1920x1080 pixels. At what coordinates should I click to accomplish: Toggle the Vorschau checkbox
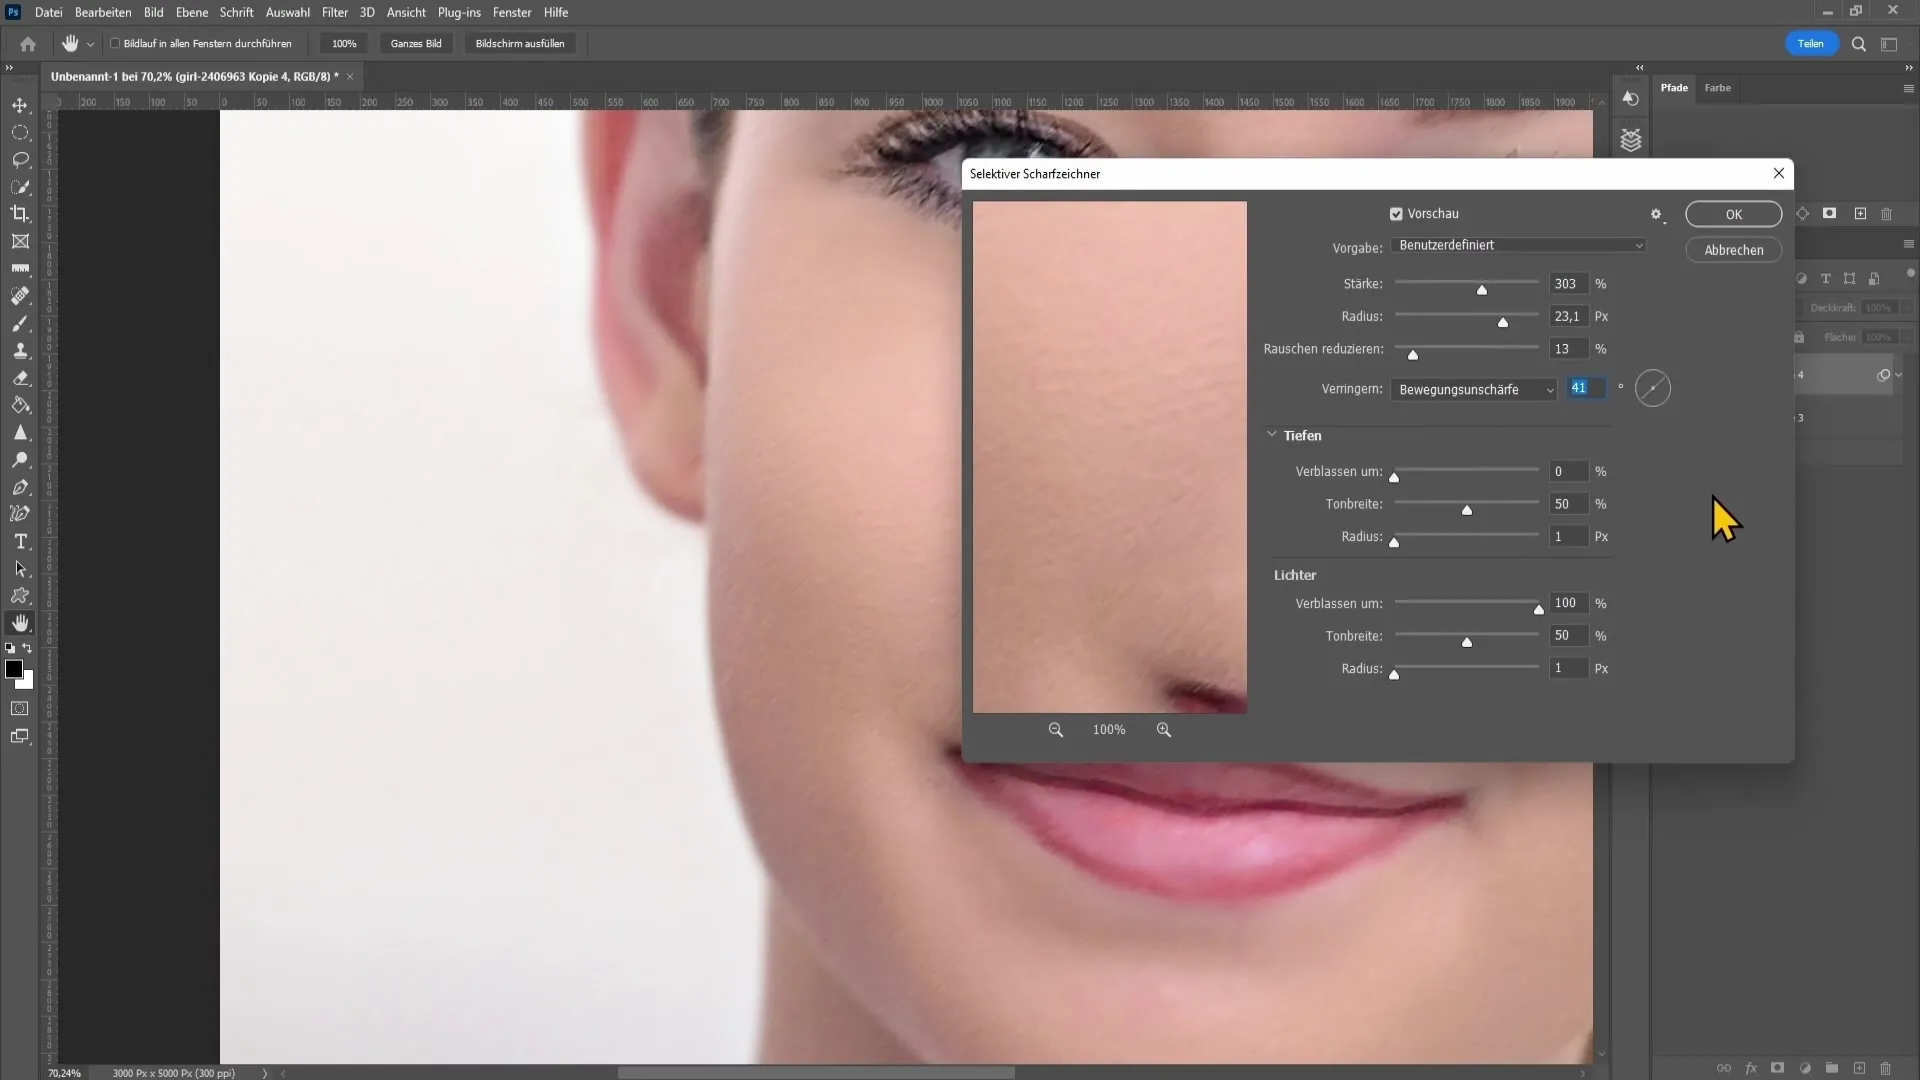tap(1396, 214)
